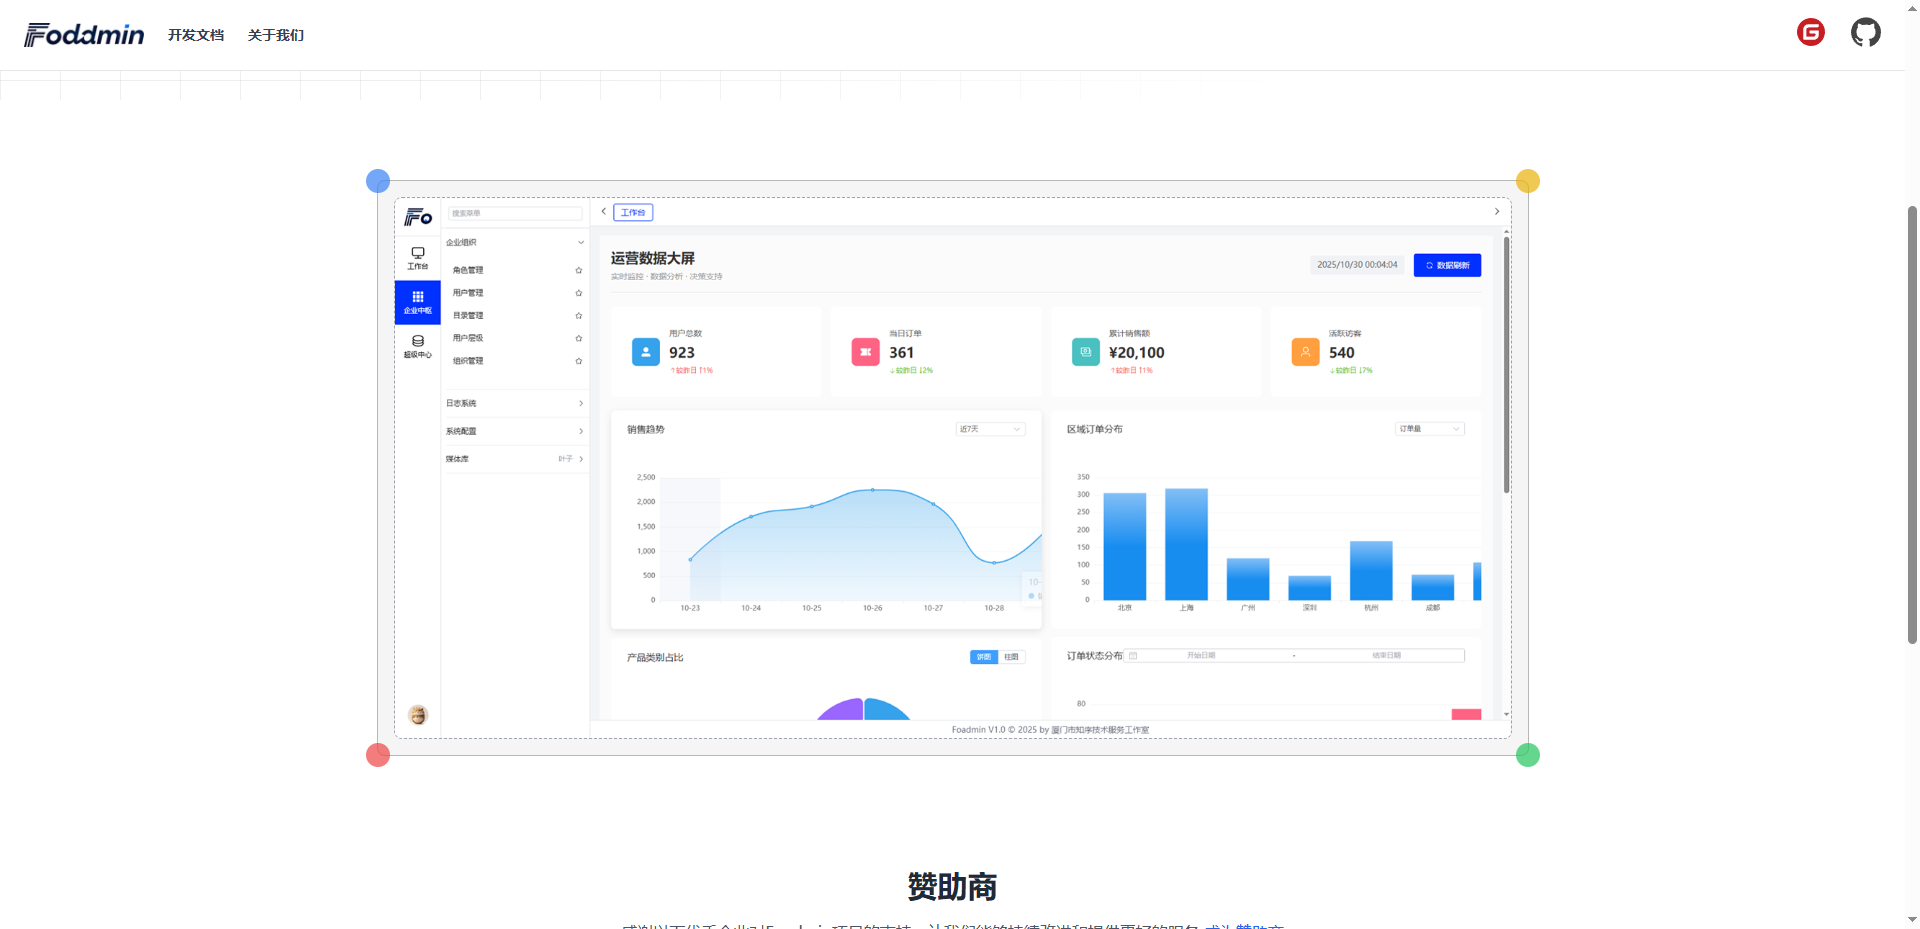Open 开发文档 in top navigation
This screenshot has height=929, width=1920.
(196, 35)
